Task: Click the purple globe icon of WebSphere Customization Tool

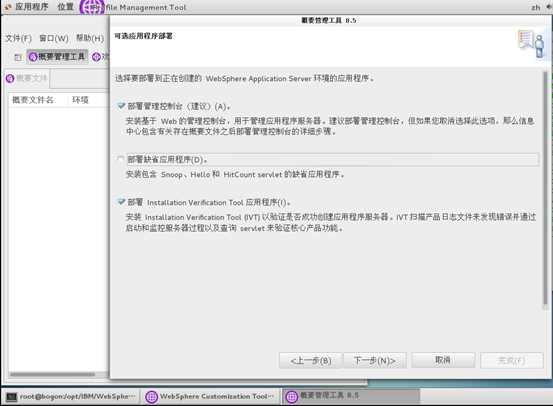Action: click(x=152, y=397)
